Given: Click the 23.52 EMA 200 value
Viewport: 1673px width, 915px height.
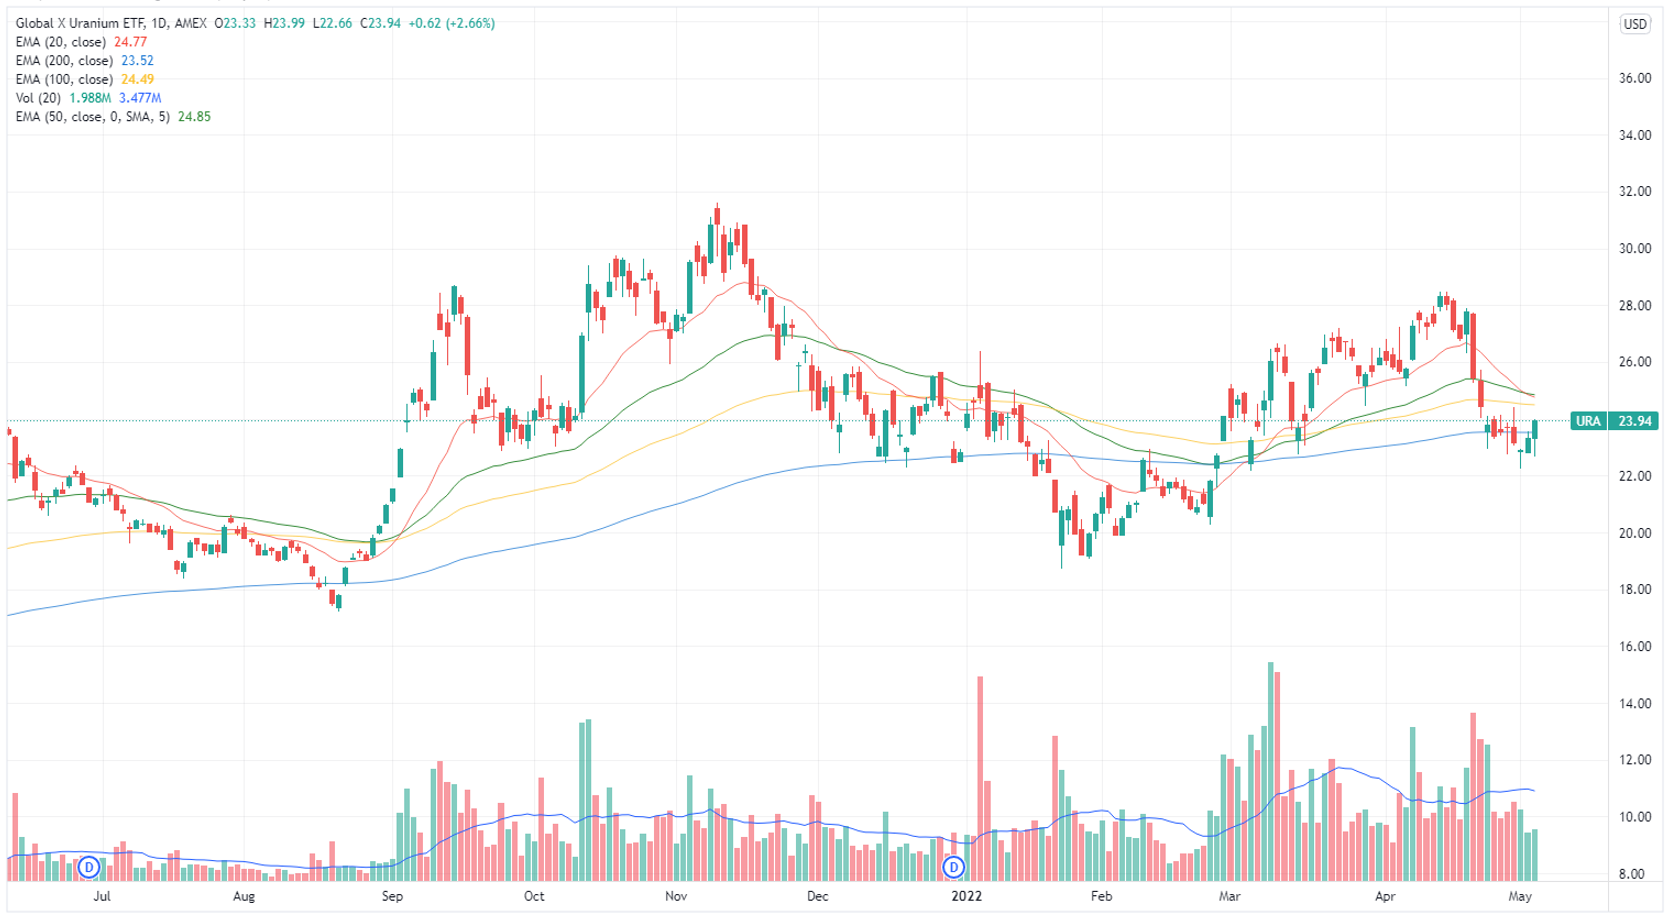Looking at the screenshot, I should click(137, 61).
